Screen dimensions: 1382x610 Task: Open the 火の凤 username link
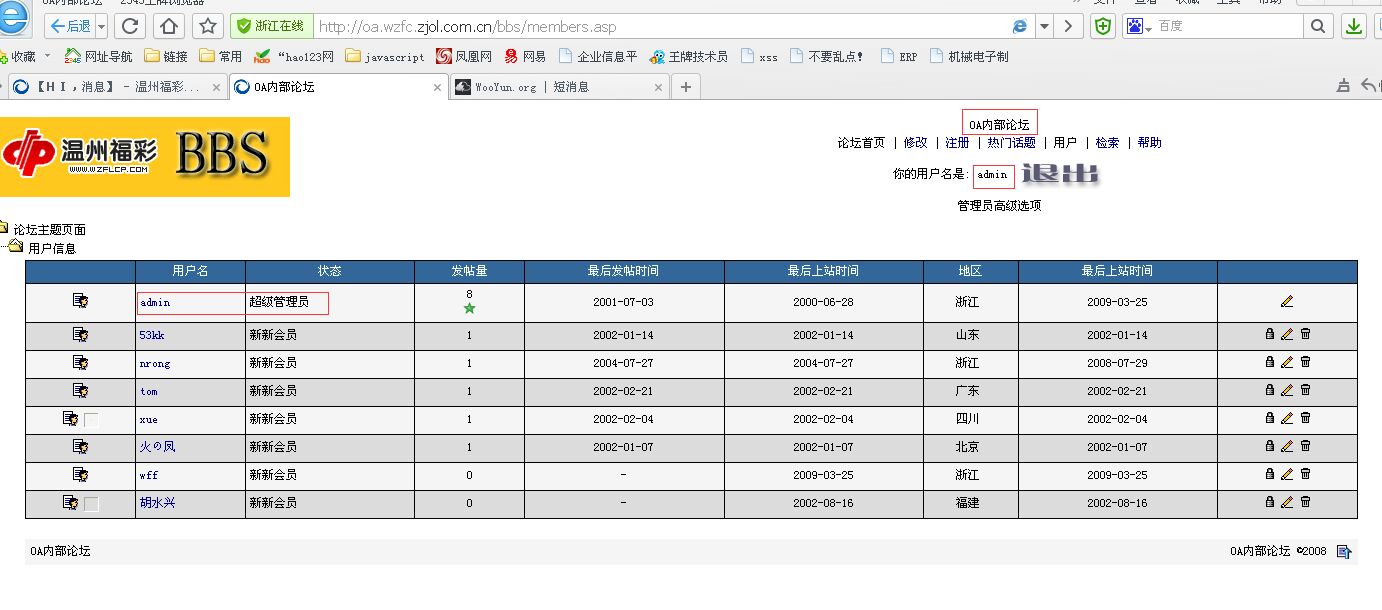coord(157,446)
